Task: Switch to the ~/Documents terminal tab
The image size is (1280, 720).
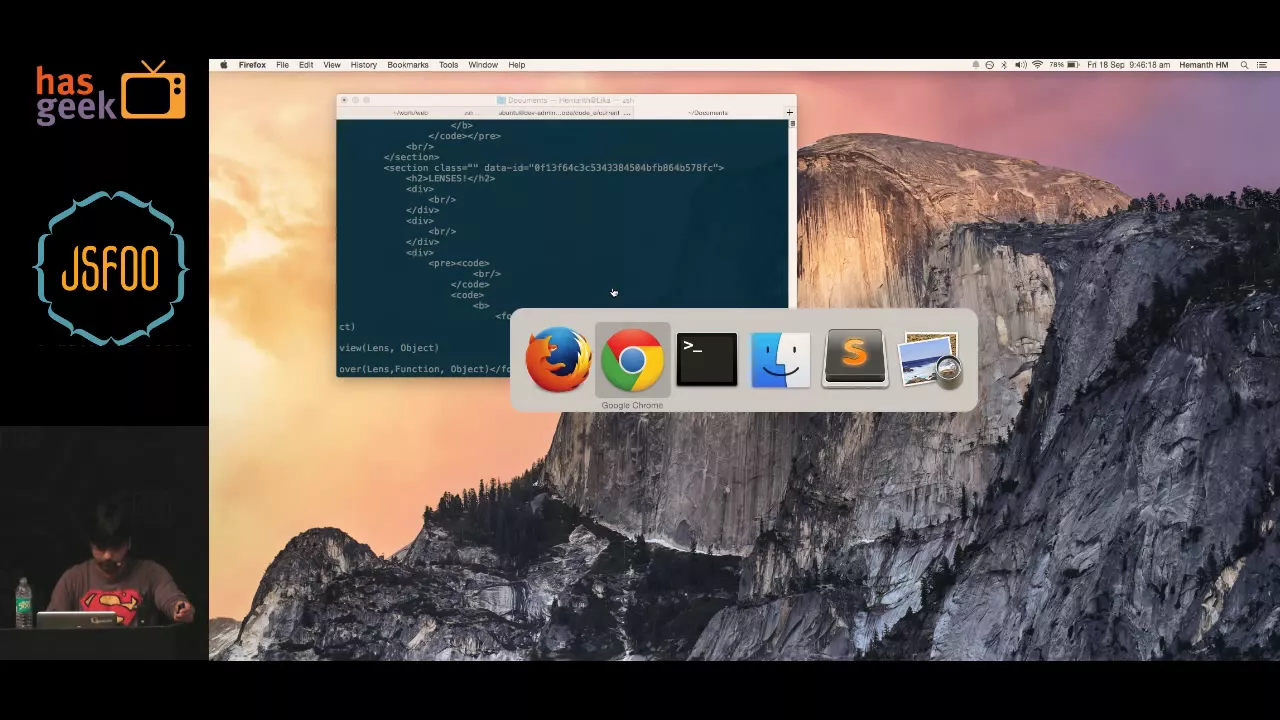Action: click(709, 113)
